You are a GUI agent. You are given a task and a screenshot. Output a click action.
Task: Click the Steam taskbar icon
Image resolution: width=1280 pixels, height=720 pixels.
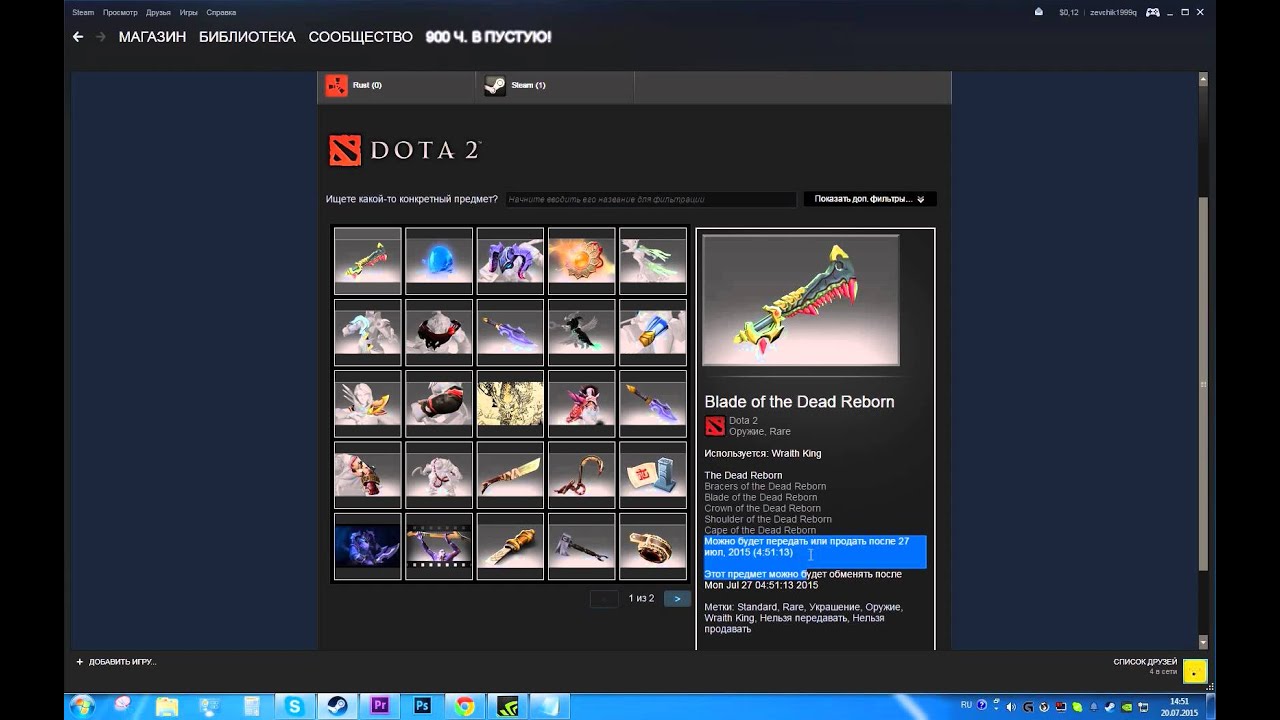pos(337,706)
